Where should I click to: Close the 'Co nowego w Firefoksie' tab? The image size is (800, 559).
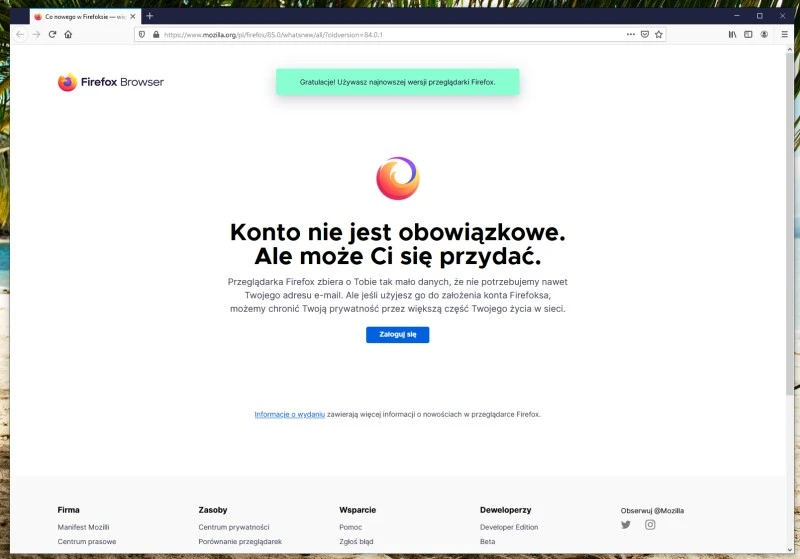[133, 16]
